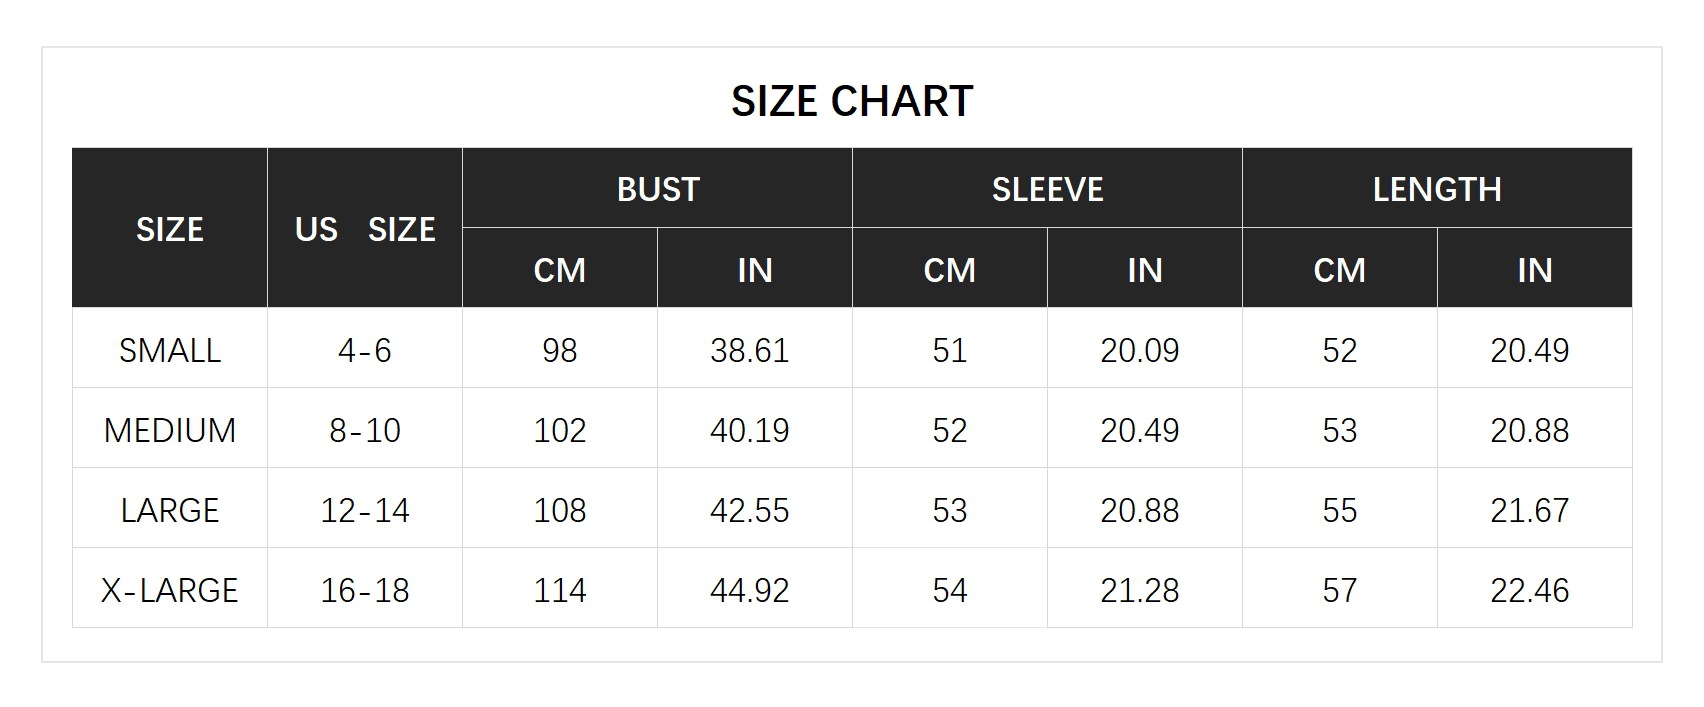
Task: Click the US SIZE column header
Action: pyautogui.click(x=365, y=229)
